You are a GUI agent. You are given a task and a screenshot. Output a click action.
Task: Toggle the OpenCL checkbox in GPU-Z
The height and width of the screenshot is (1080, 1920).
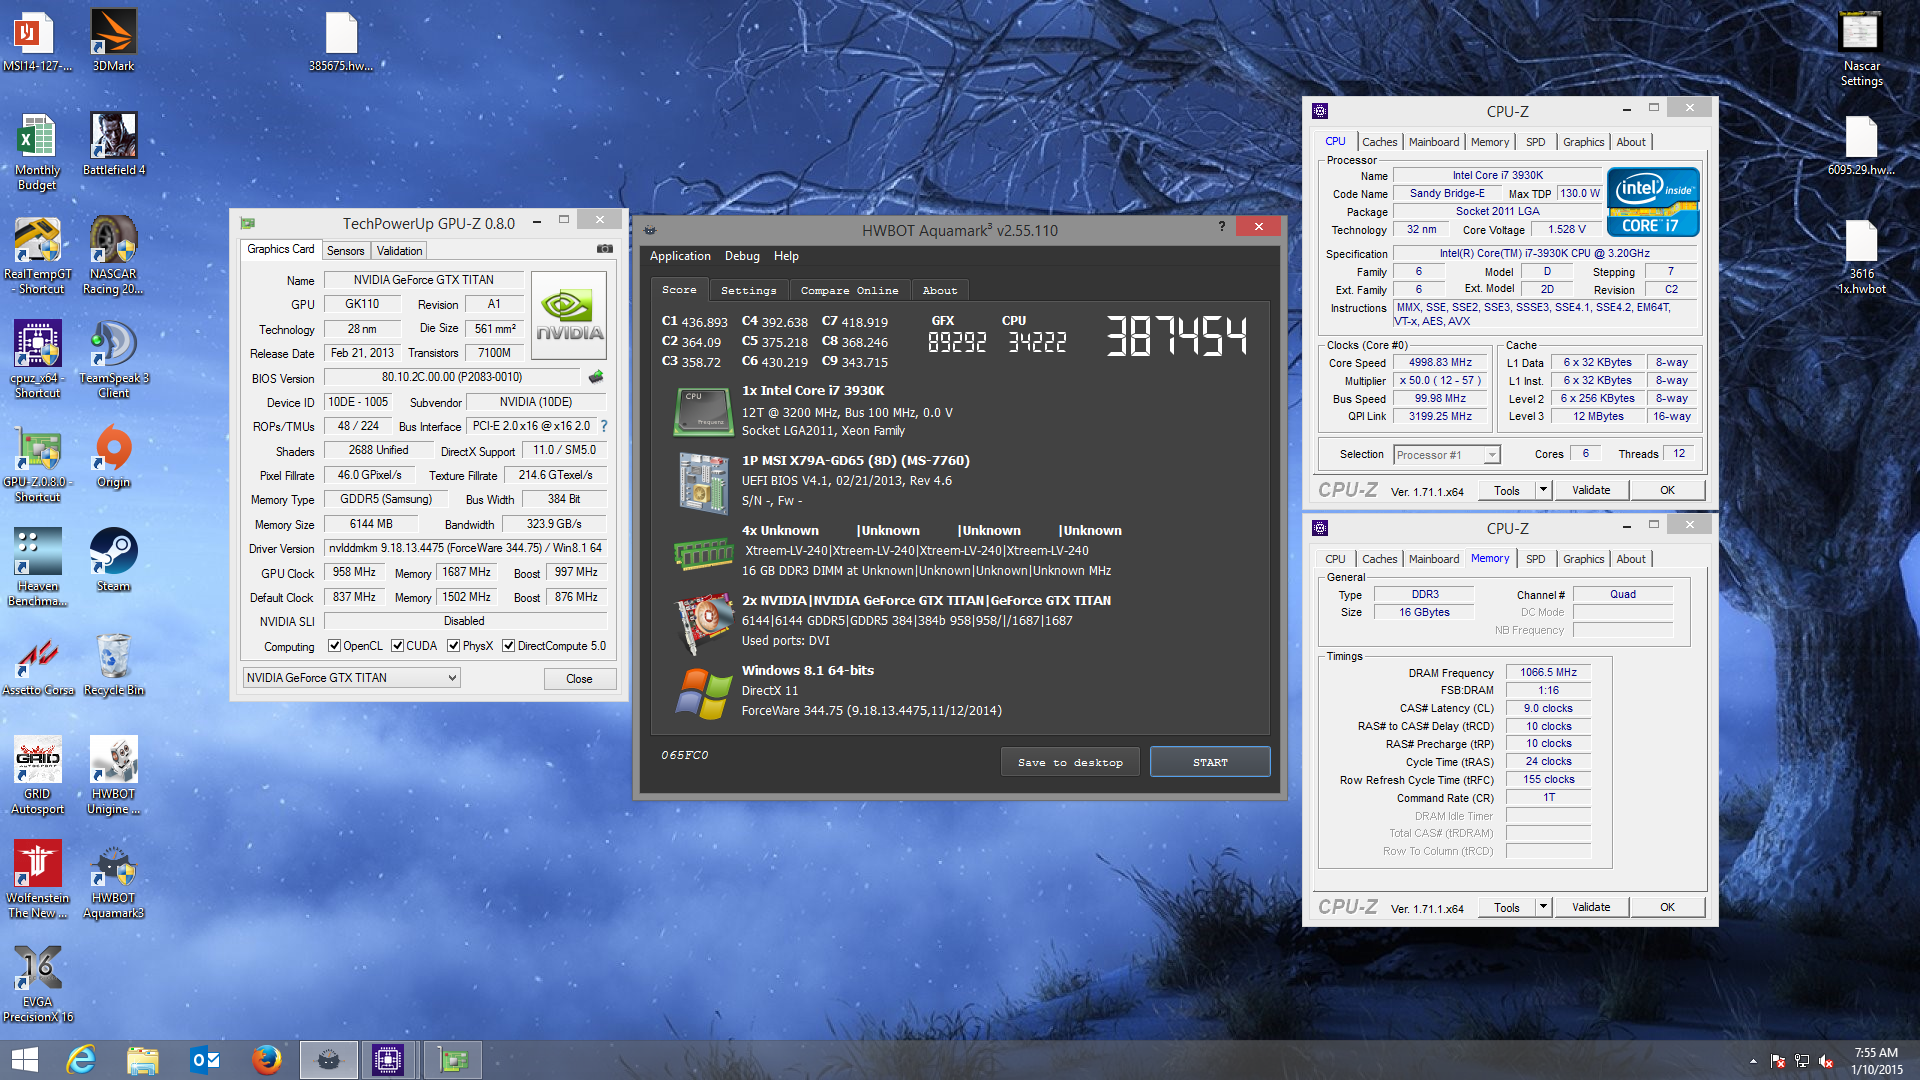tap(335, 646)
